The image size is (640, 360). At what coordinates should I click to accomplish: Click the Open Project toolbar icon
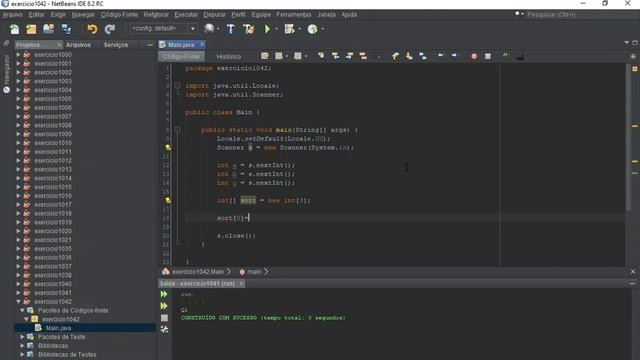pos(49,29)
